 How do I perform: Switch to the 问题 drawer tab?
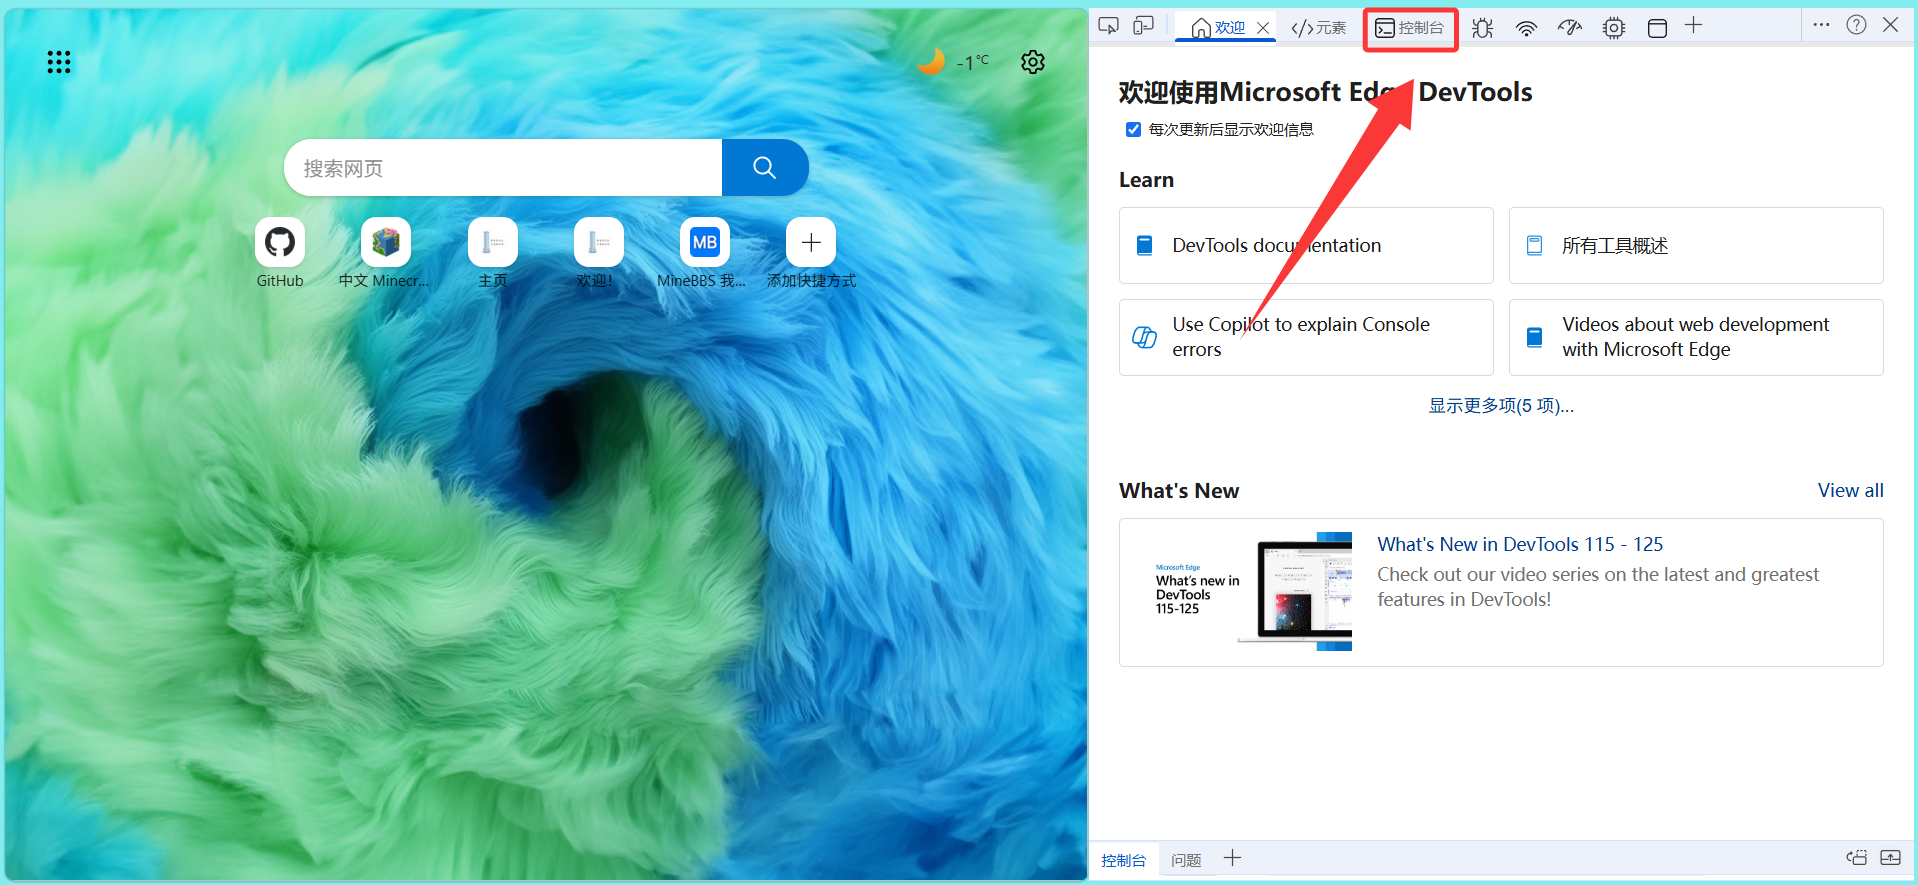click(x=1186, y=860)
